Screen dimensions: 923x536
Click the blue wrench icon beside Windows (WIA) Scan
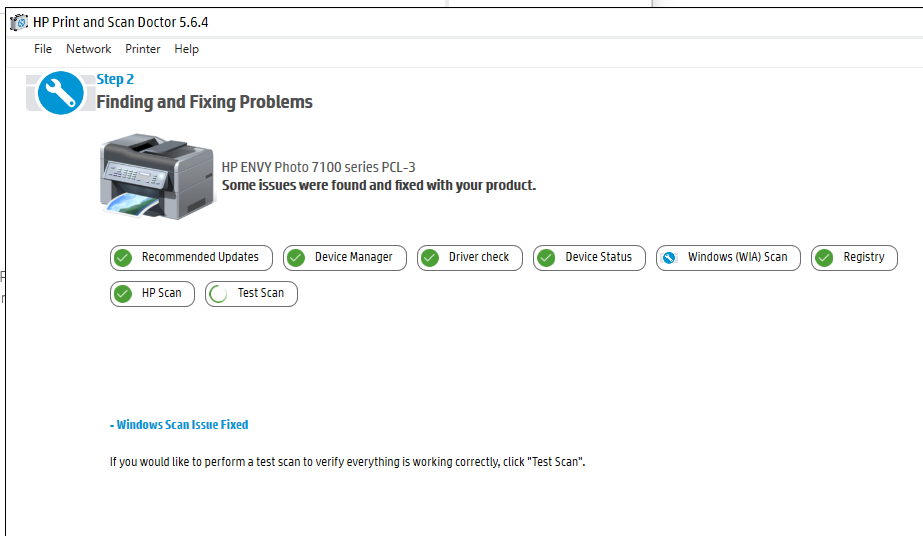click(669, 258)
